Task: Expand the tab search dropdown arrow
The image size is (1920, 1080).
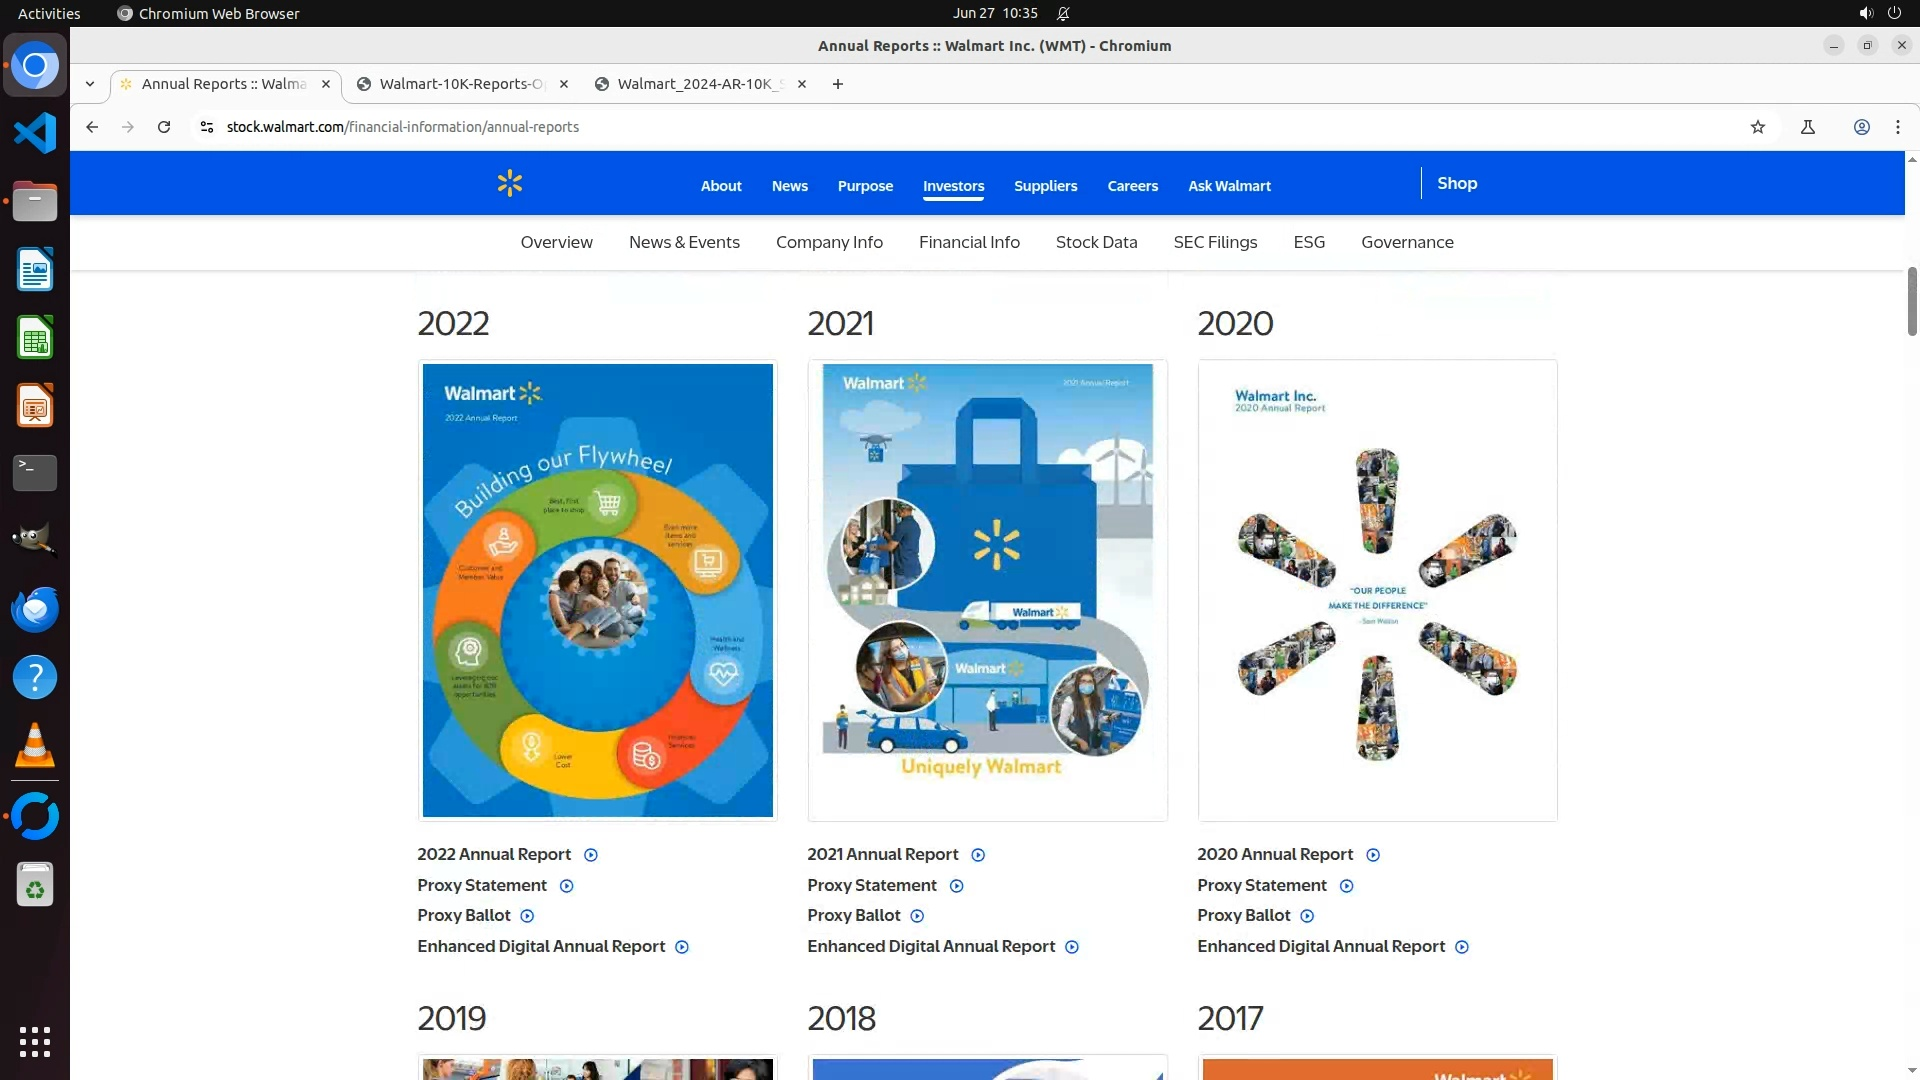Action: [90, 84]
